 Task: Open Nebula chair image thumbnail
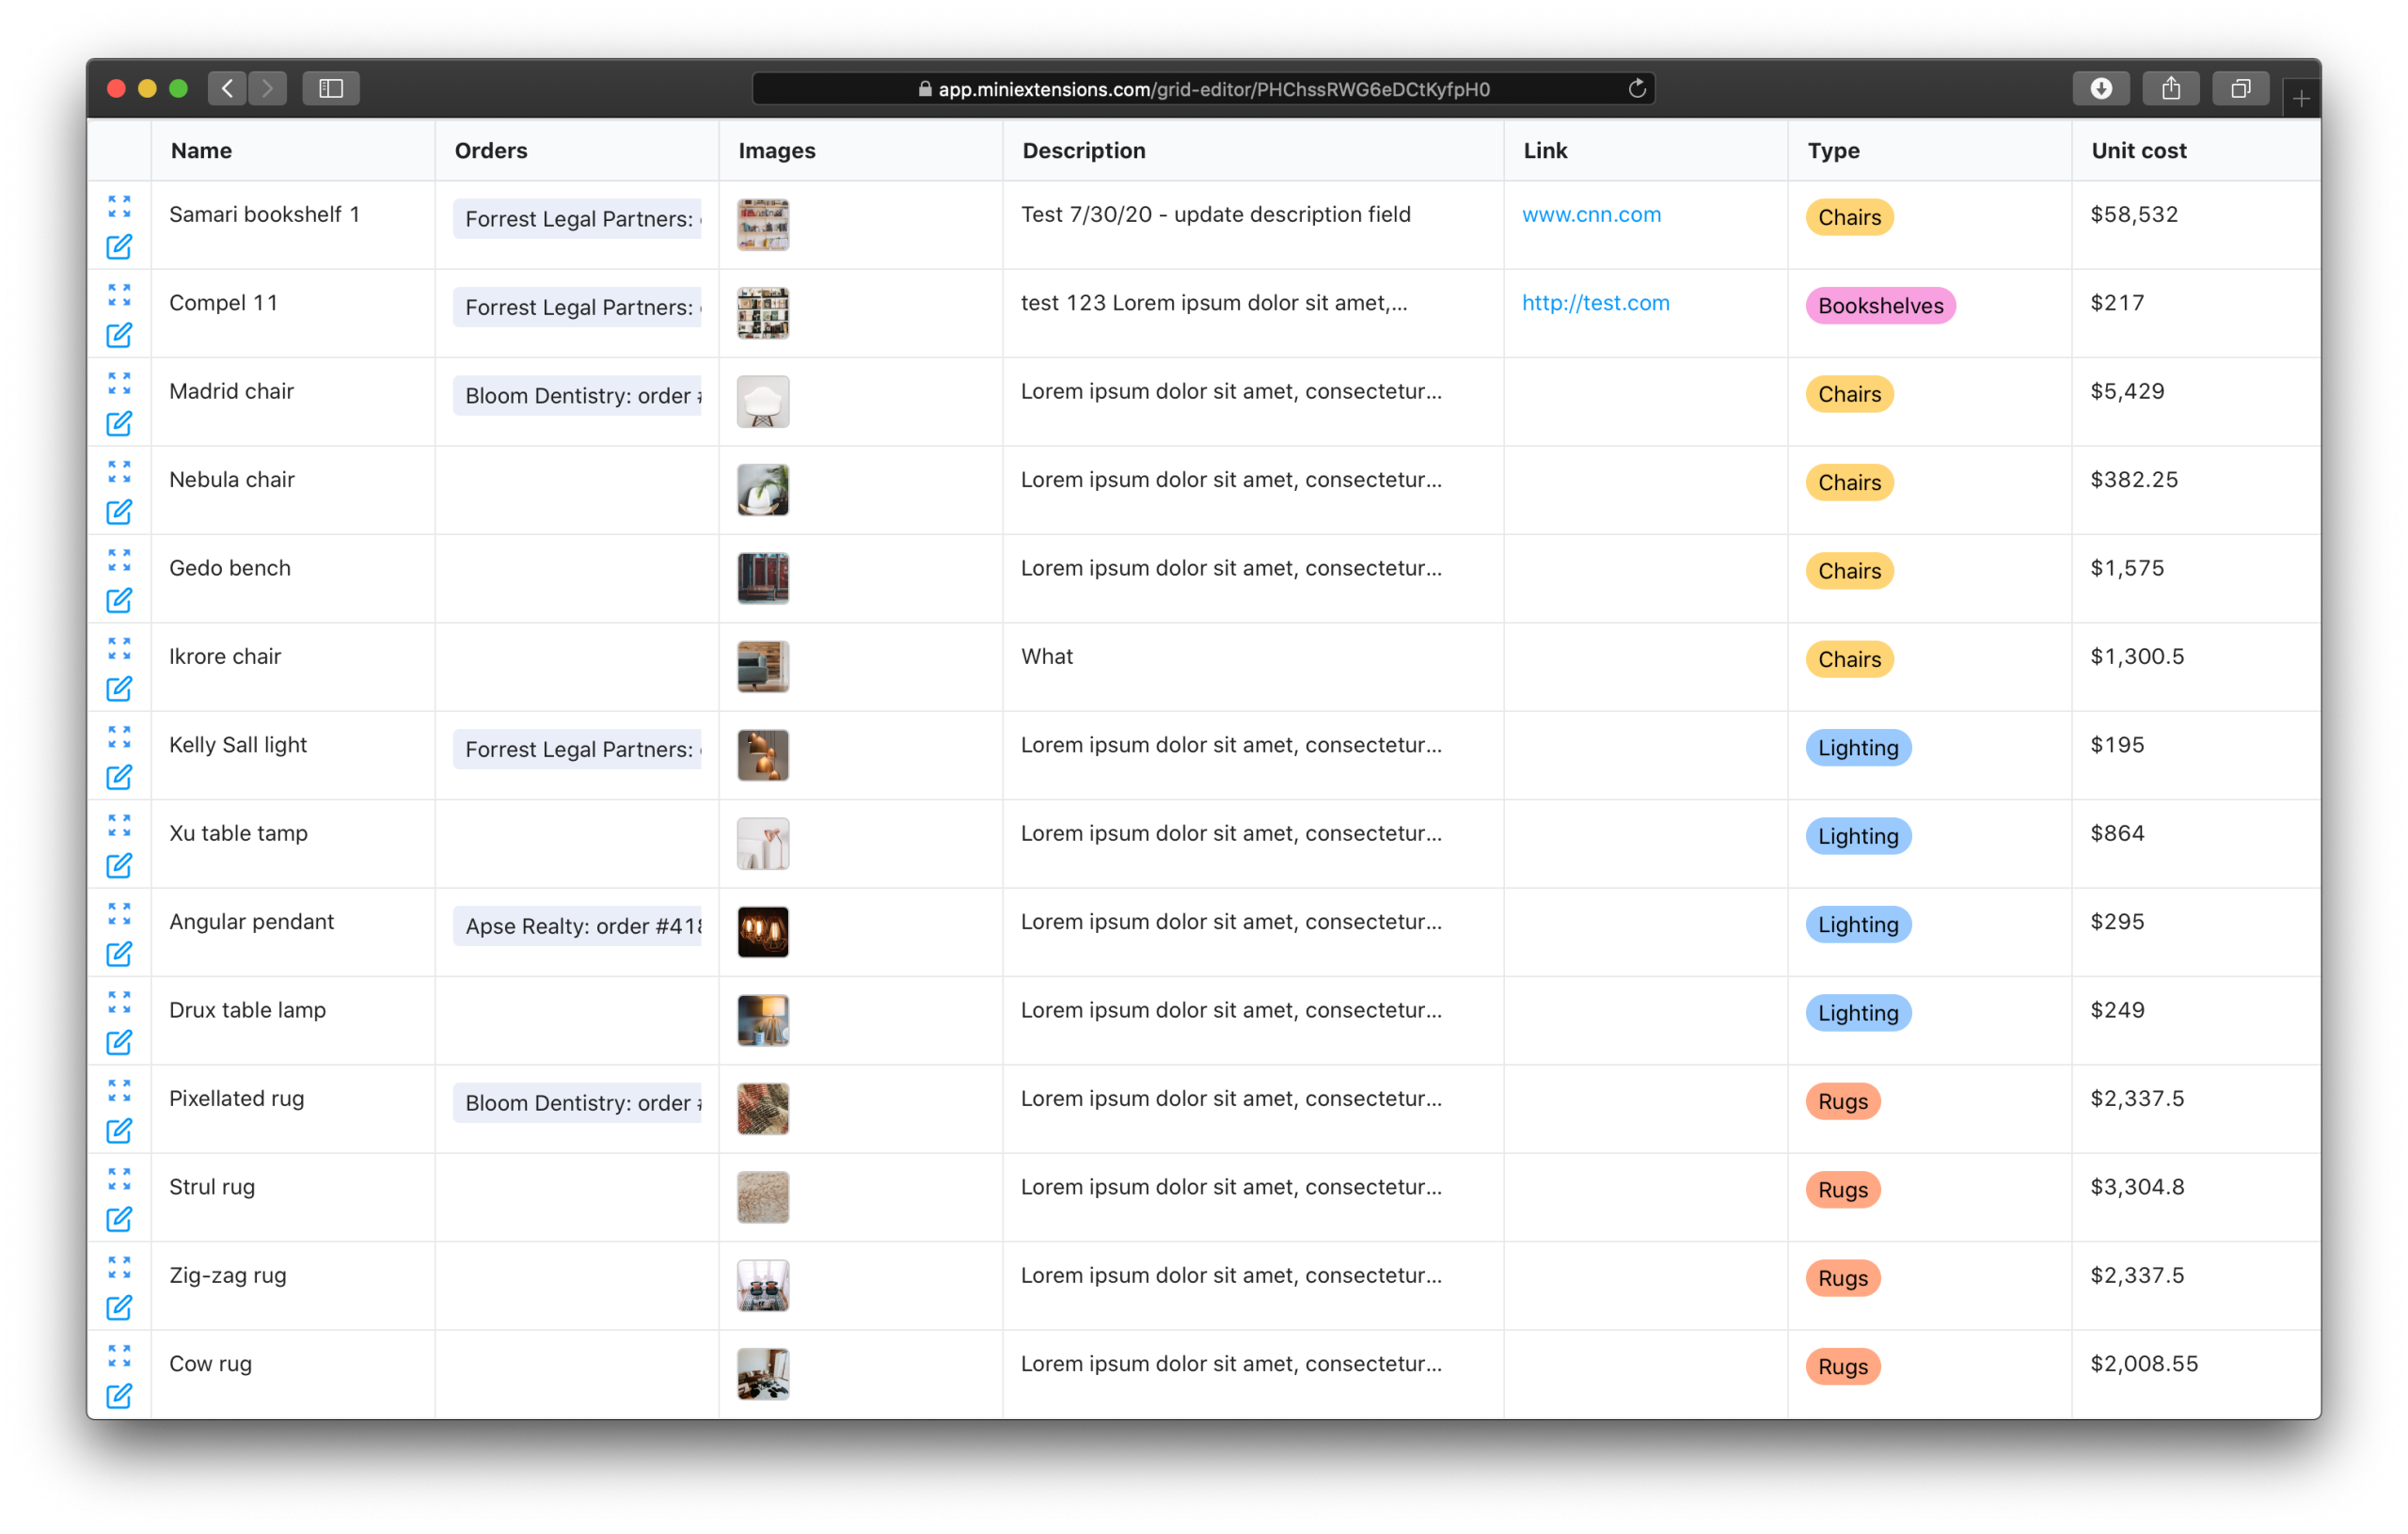[763, 490]
